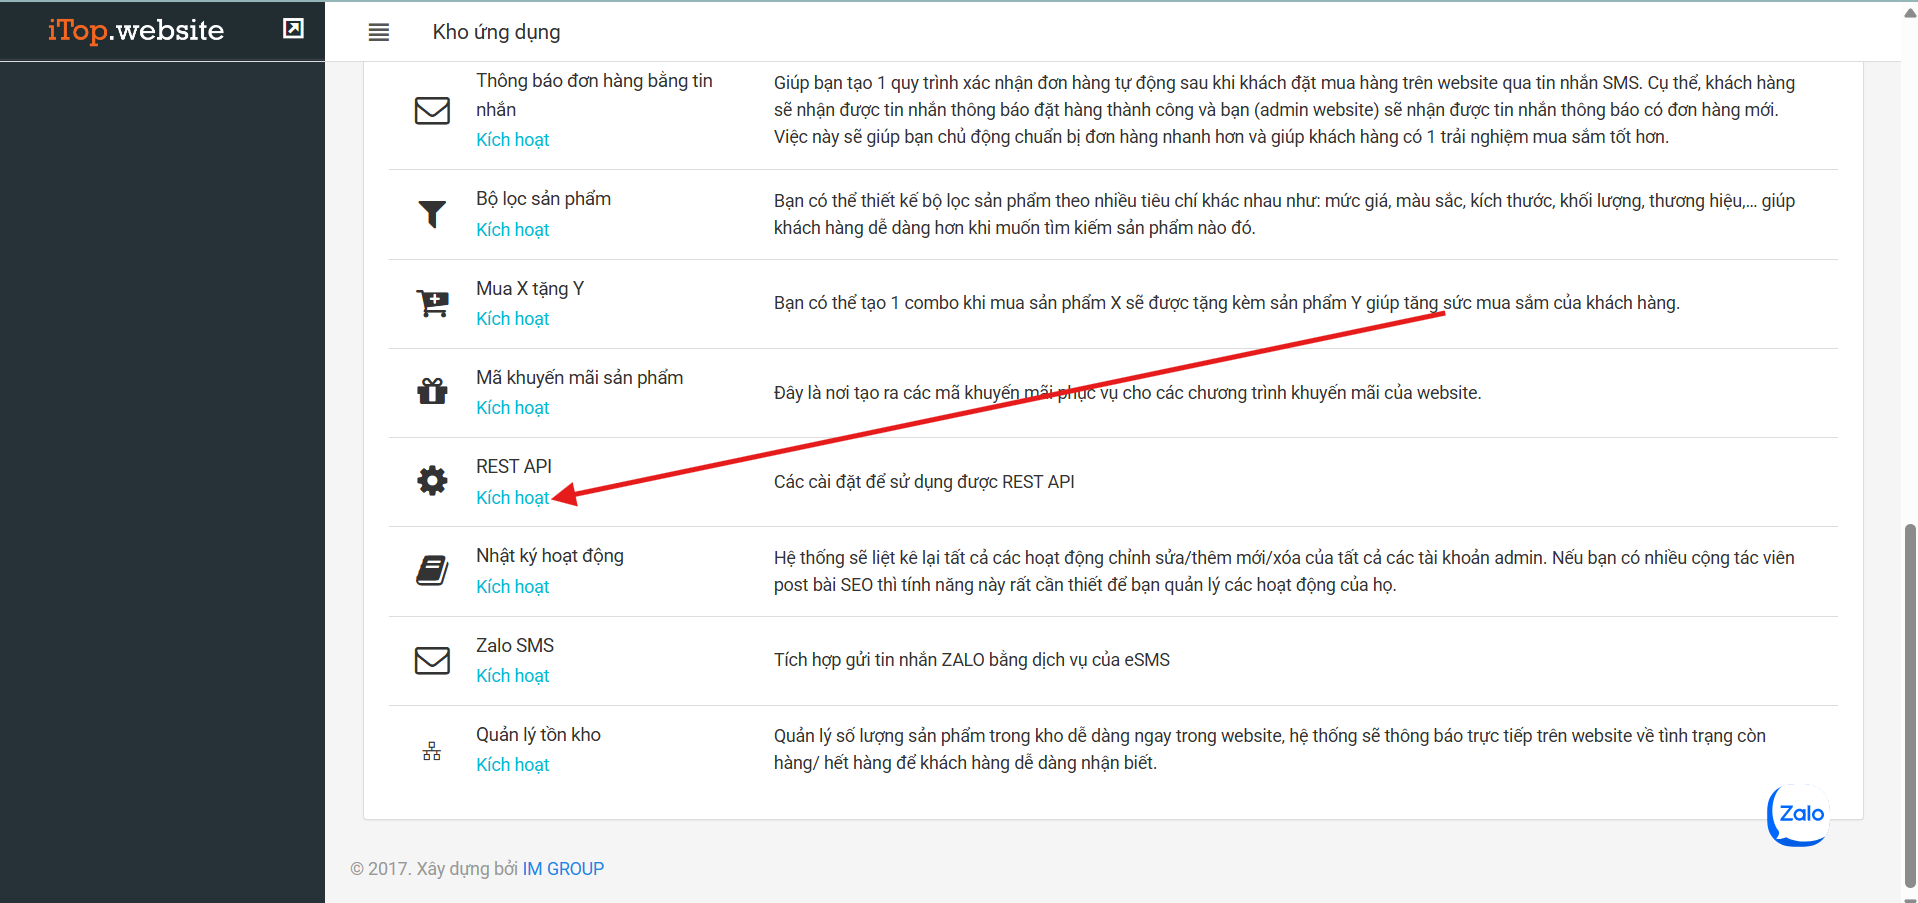
Task: Click the gift icon for promotion codes
Action: 432,391
